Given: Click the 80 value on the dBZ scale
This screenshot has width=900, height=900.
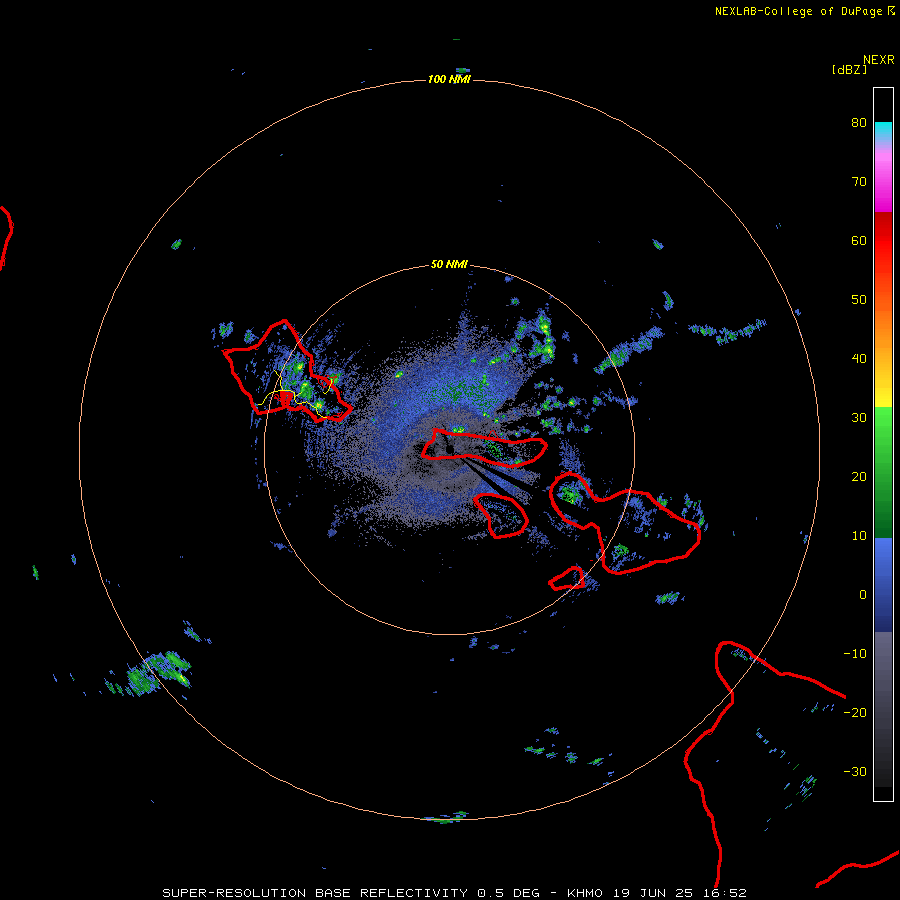Looking at the screenshot, I should [x=859, y=123].
